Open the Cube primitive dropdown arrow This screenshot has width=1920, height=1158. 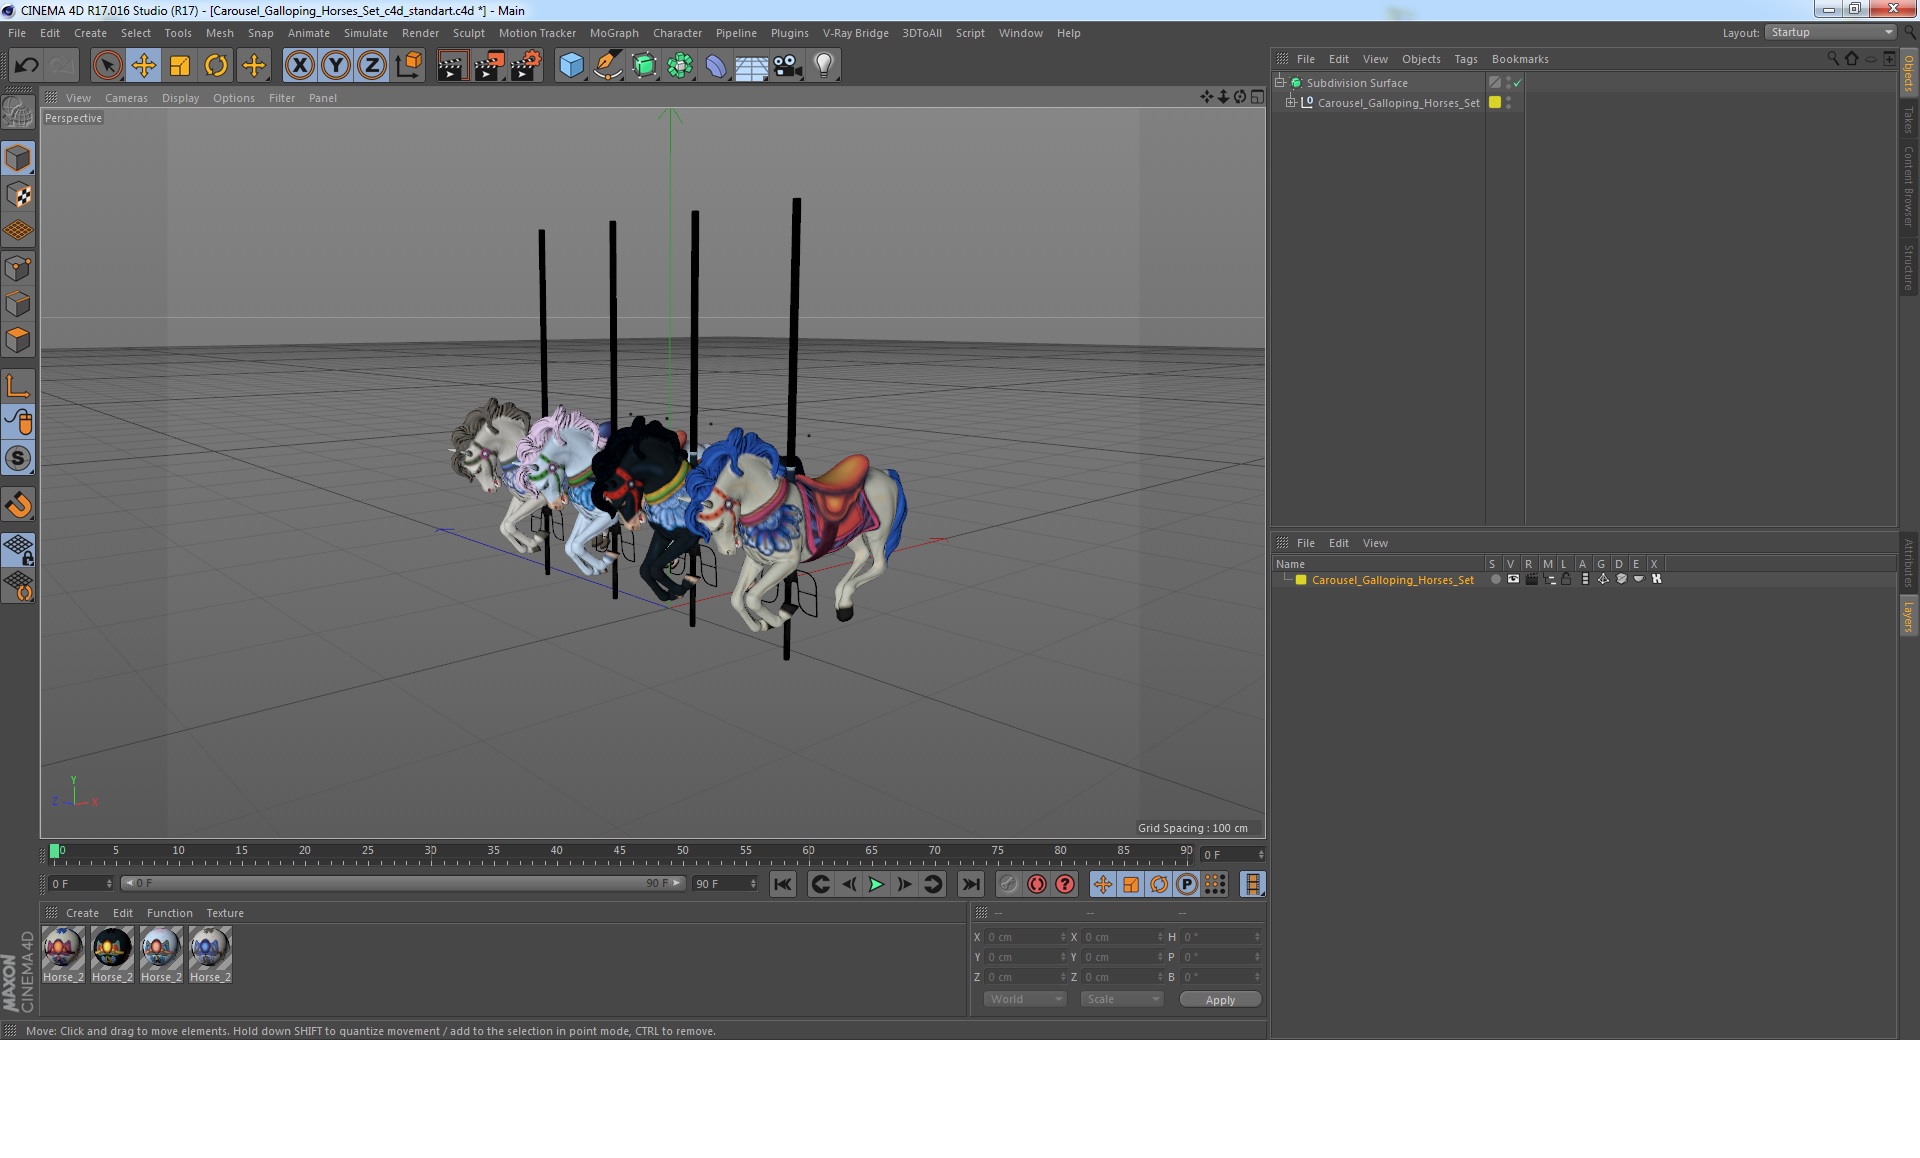(584, 78)
